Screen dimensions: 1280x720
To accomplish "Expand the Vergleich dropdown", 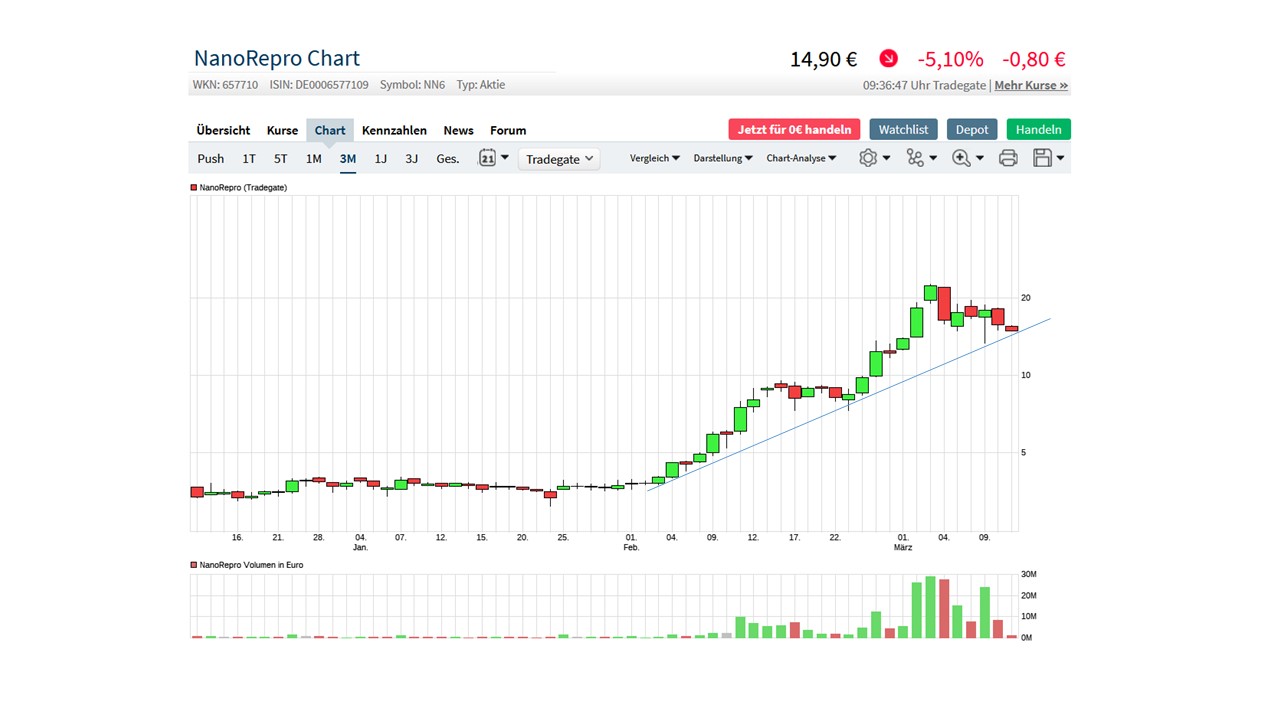I will click(x=655, y=158).
